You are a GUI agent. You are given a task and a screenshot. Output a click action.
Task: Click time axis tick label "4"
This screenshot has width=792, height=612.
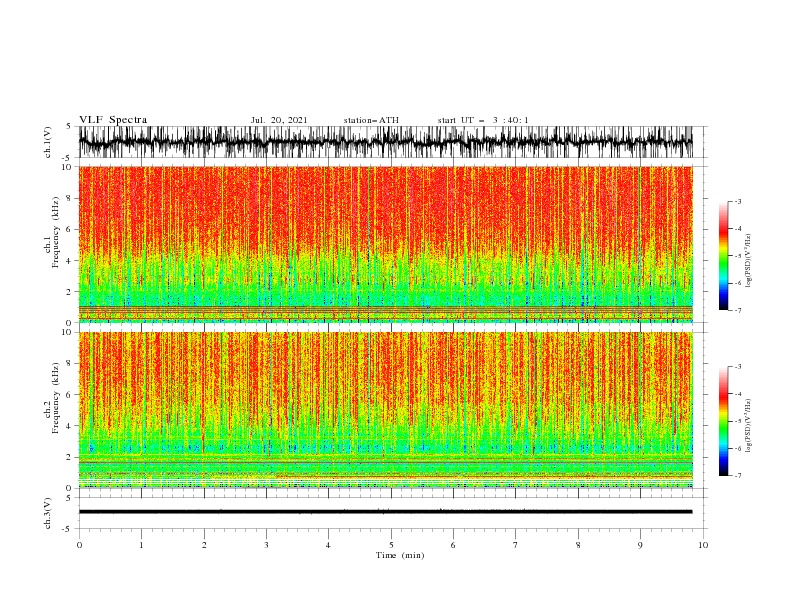pos(328,545)
